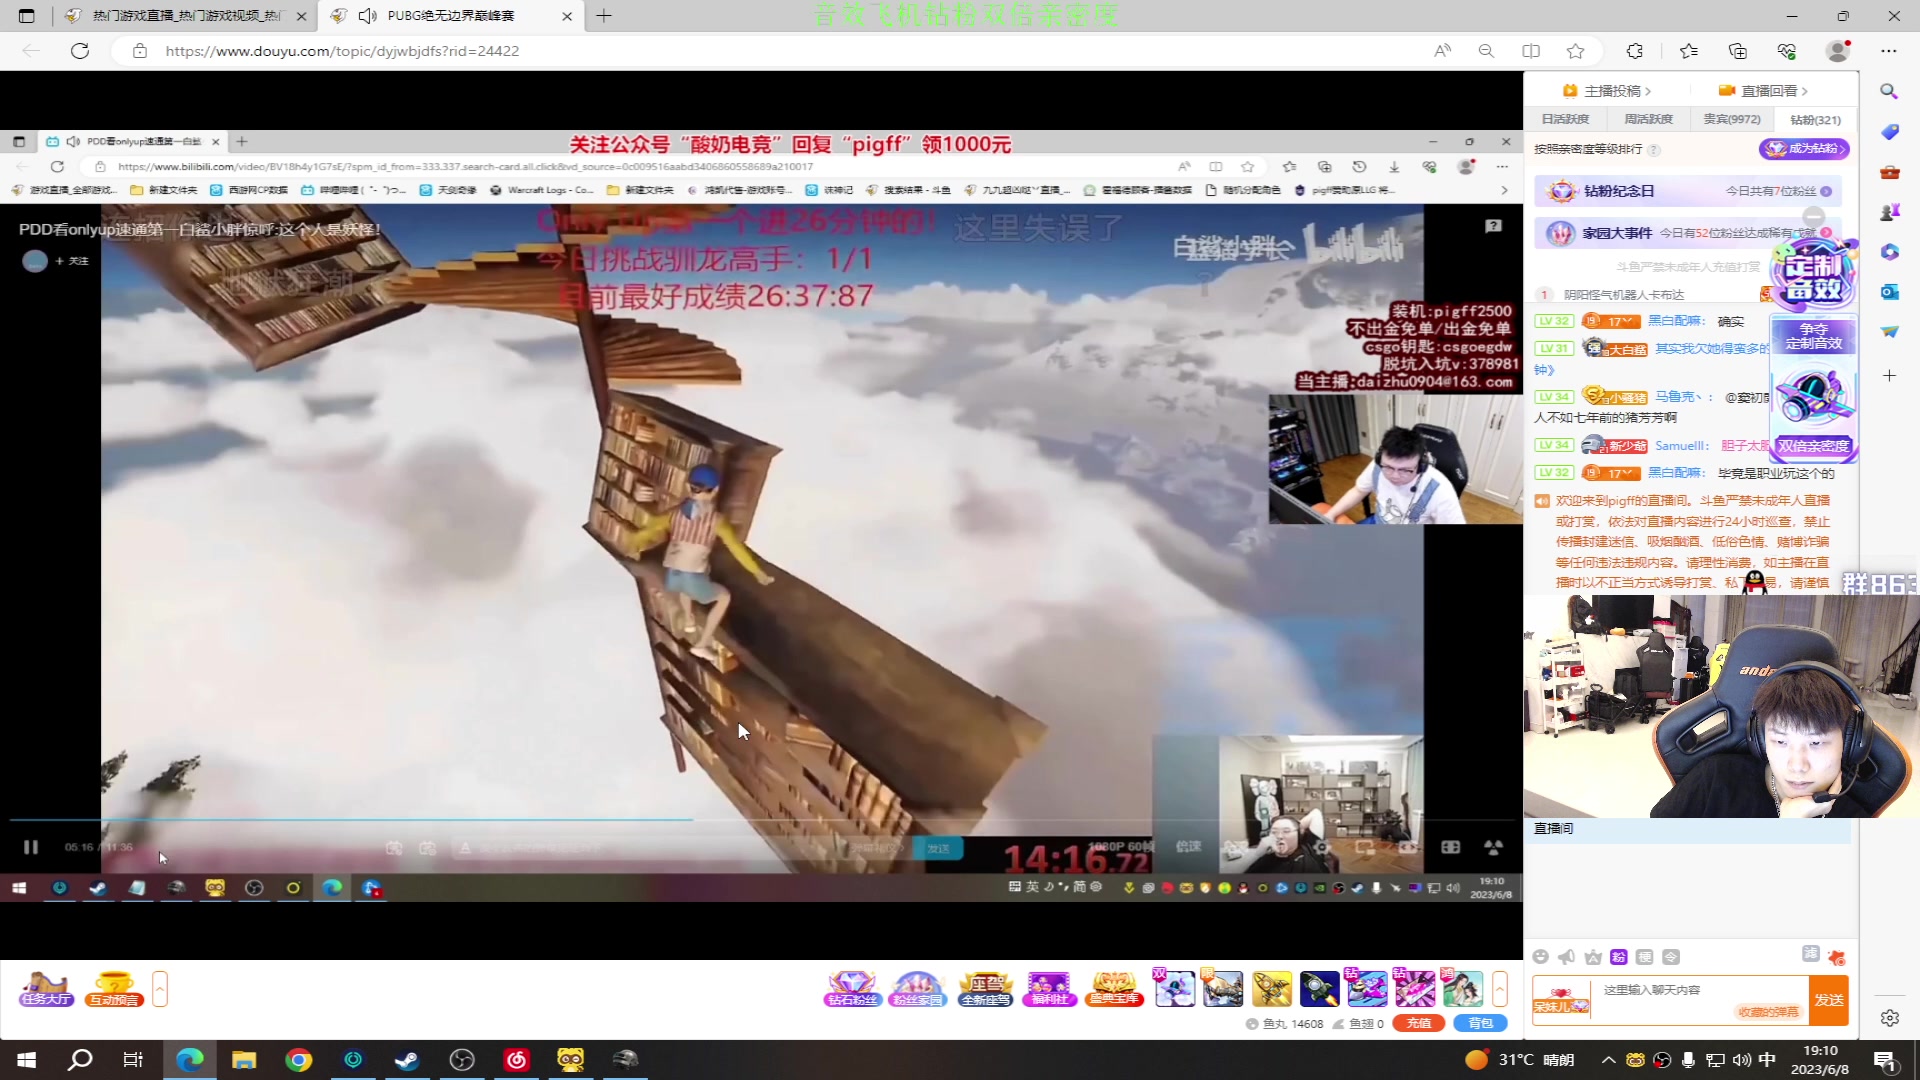1920x1080 pixels.
Task: Open Edge settings and more menu
Action: pyautogui.click(x=1888, y=51)
